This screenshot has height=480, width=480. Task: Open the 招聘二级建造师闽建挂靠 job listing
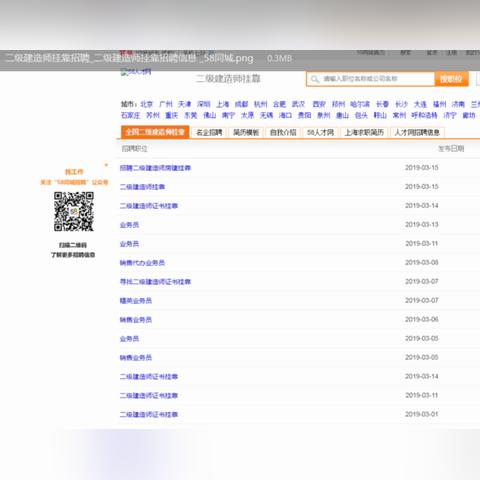pyautogui.click(x=155, y=168)
